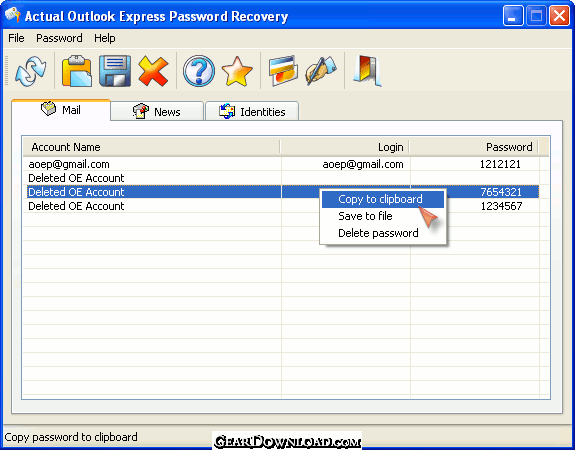This screenshot has width=575, height=450.
Task: Open the File menu
Action: pyautogui.click(x=16, y=38)
